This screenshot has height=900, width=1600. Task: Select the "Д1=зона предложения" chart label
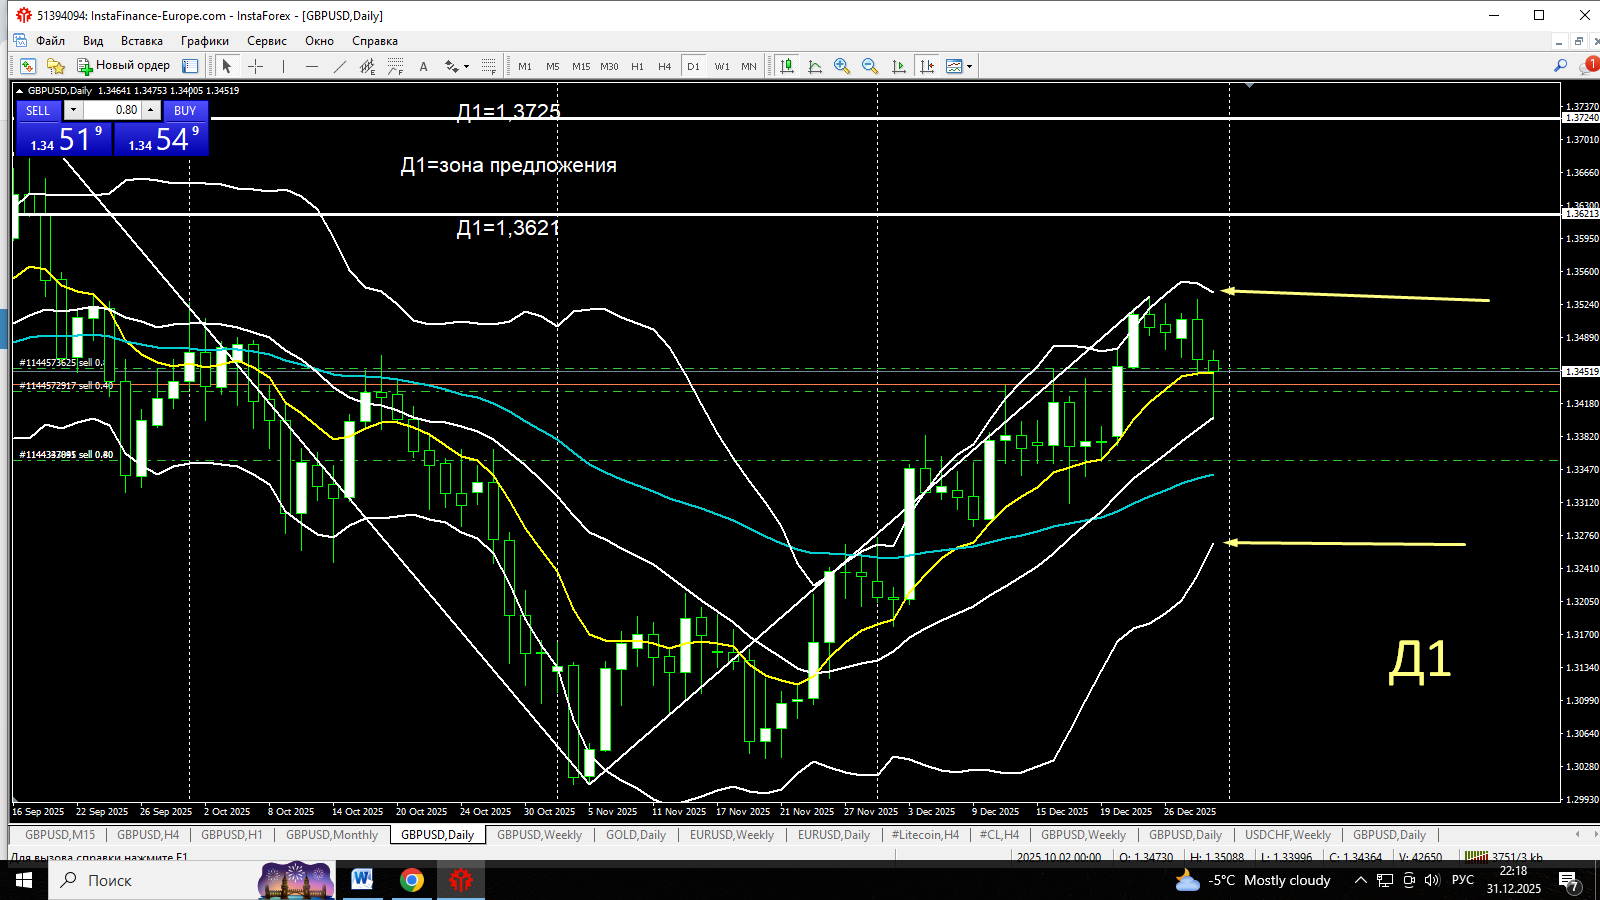(508, 165)
